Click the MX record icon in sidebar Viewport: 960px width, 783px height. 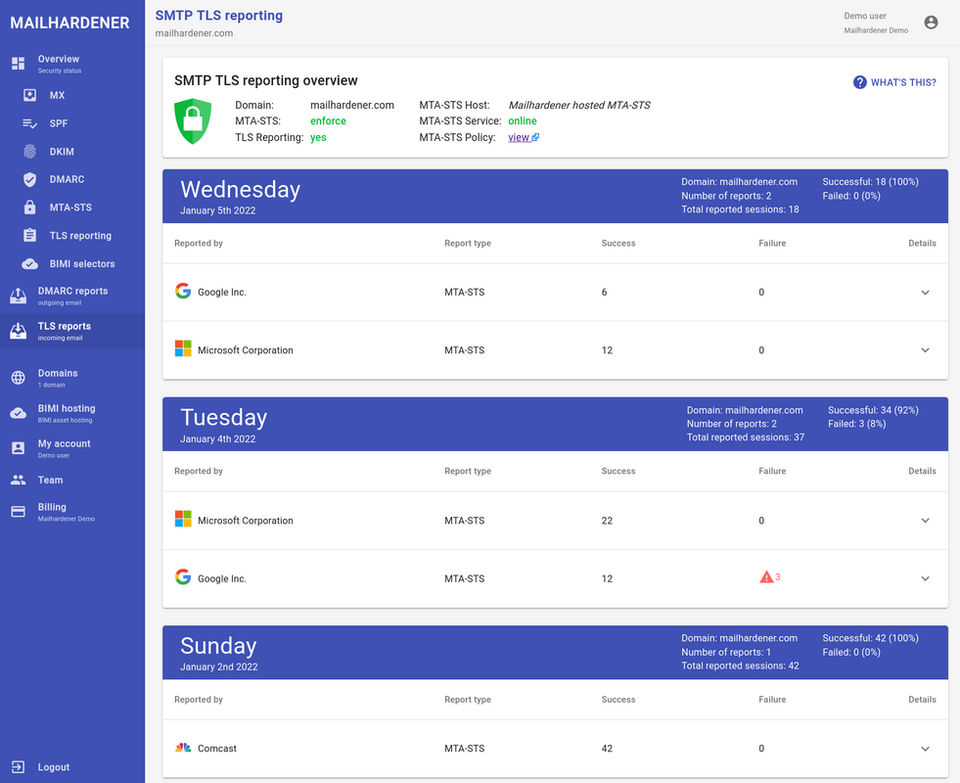[29, 95]
